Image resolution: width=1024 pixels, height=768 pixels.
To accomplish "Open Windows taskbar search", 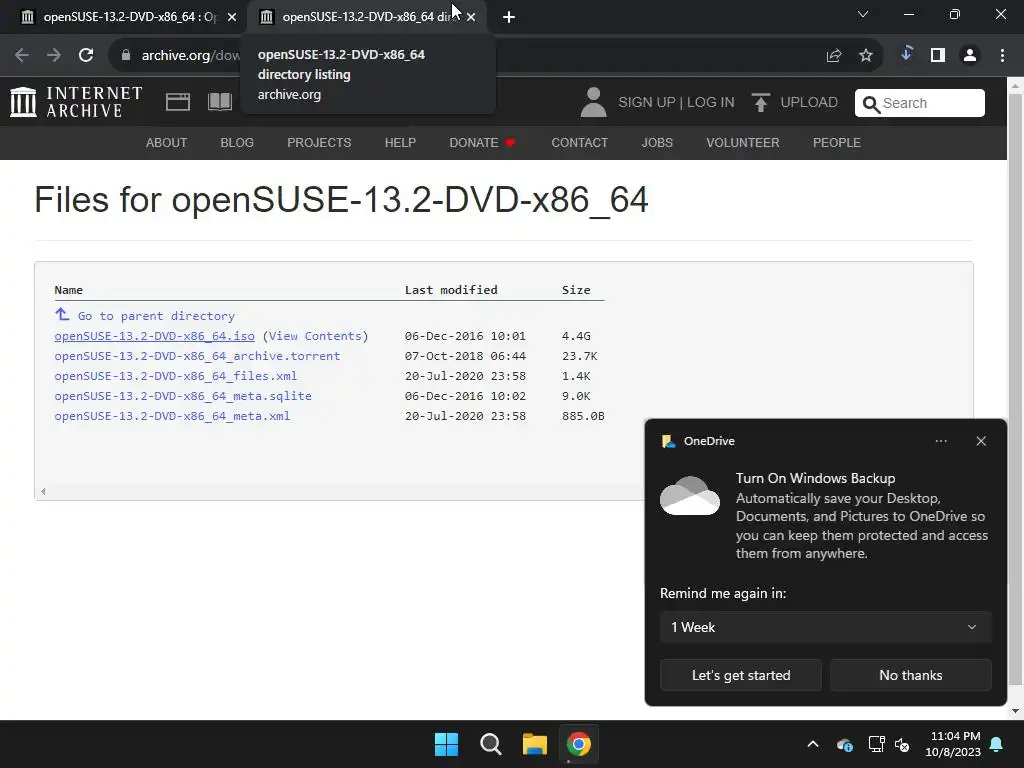I will tap(490, 744).
